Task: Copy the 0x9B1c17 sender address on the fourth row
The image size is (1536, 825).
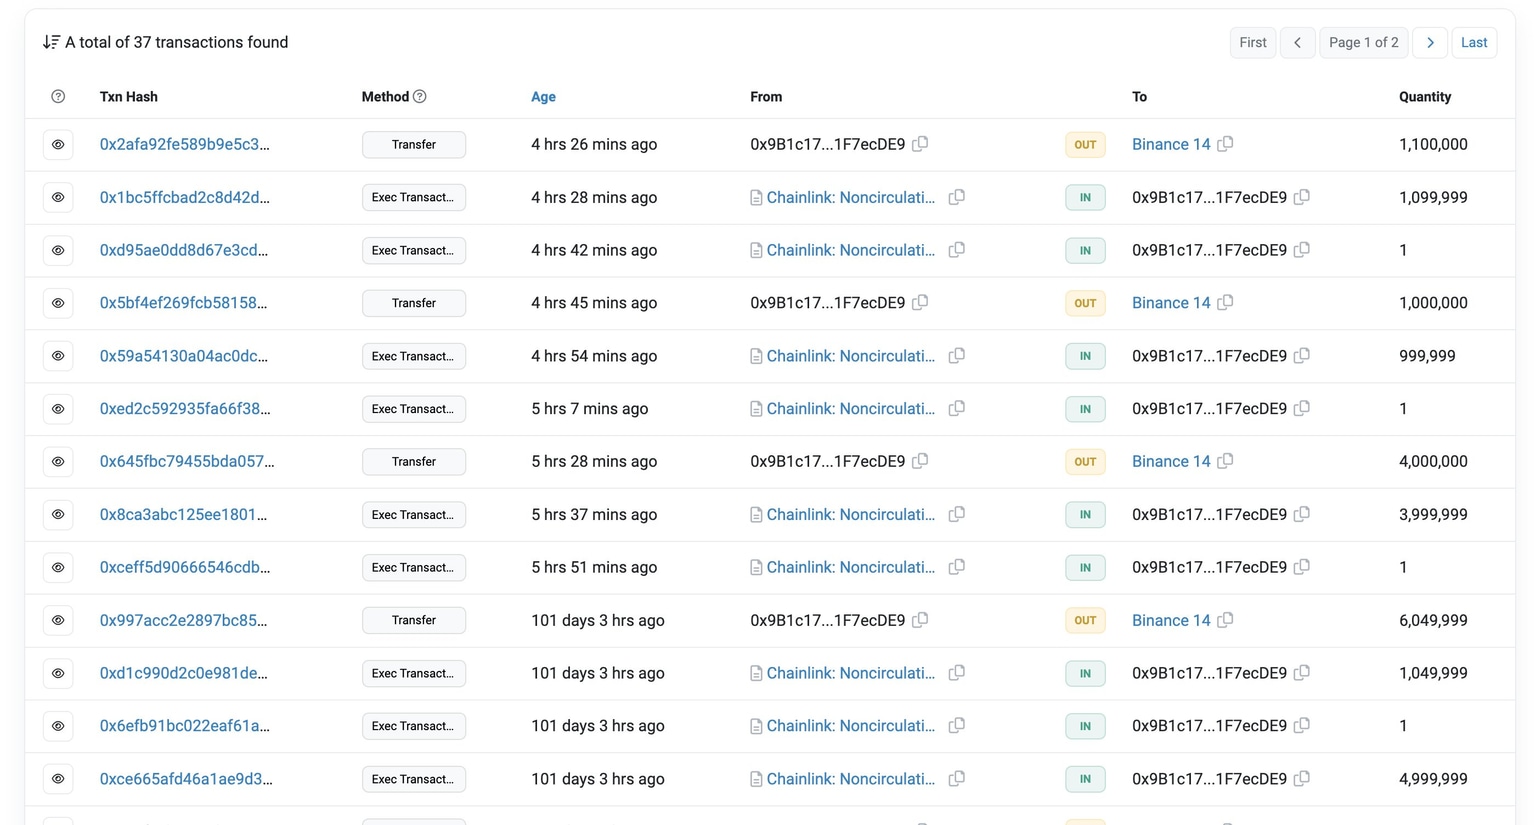Action: (x=920, y=302)
